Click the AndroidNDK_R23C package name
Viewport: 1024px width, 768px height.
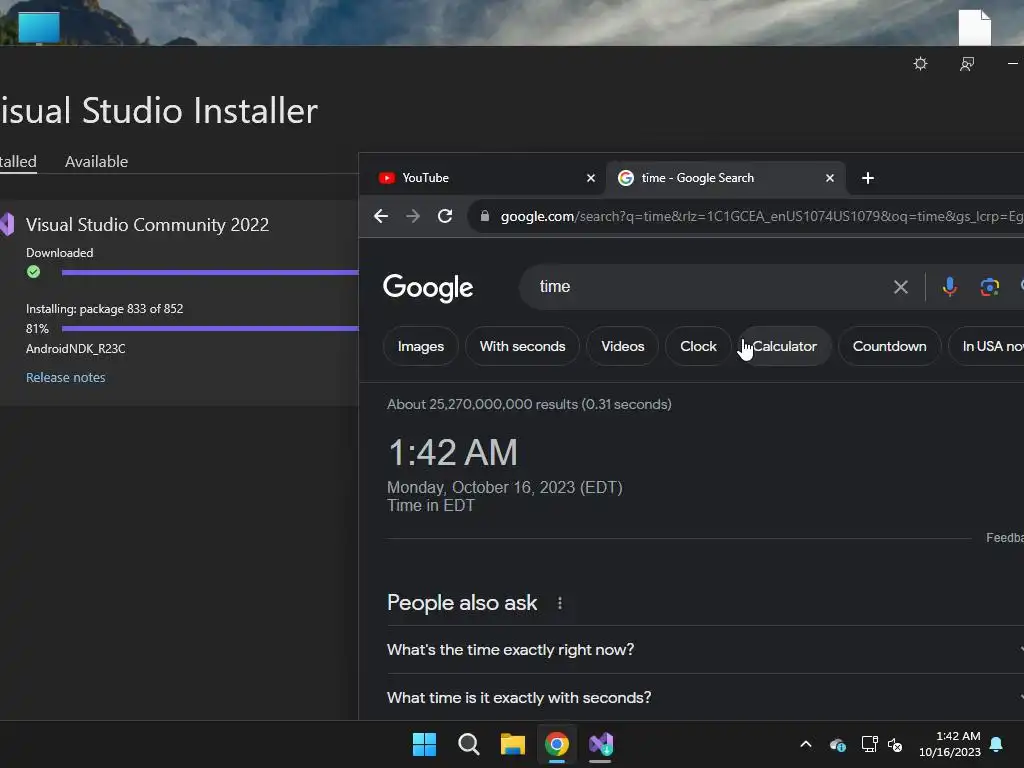point(76,349)
